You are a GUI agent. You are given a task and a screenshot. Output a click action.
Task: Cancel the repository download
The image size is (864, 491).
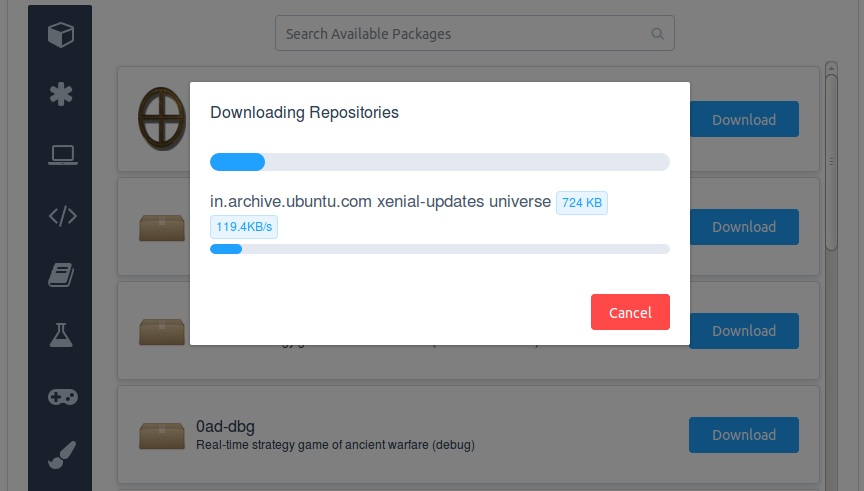click(x=630, y=312)
